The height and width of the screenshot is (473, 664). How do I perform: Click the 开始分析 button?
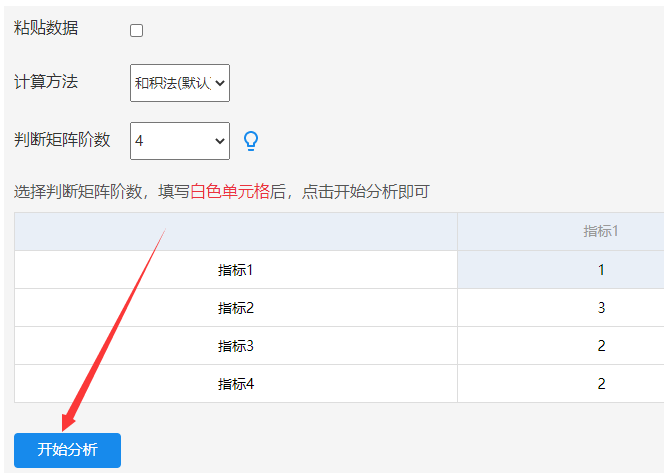tap(67, 450)
